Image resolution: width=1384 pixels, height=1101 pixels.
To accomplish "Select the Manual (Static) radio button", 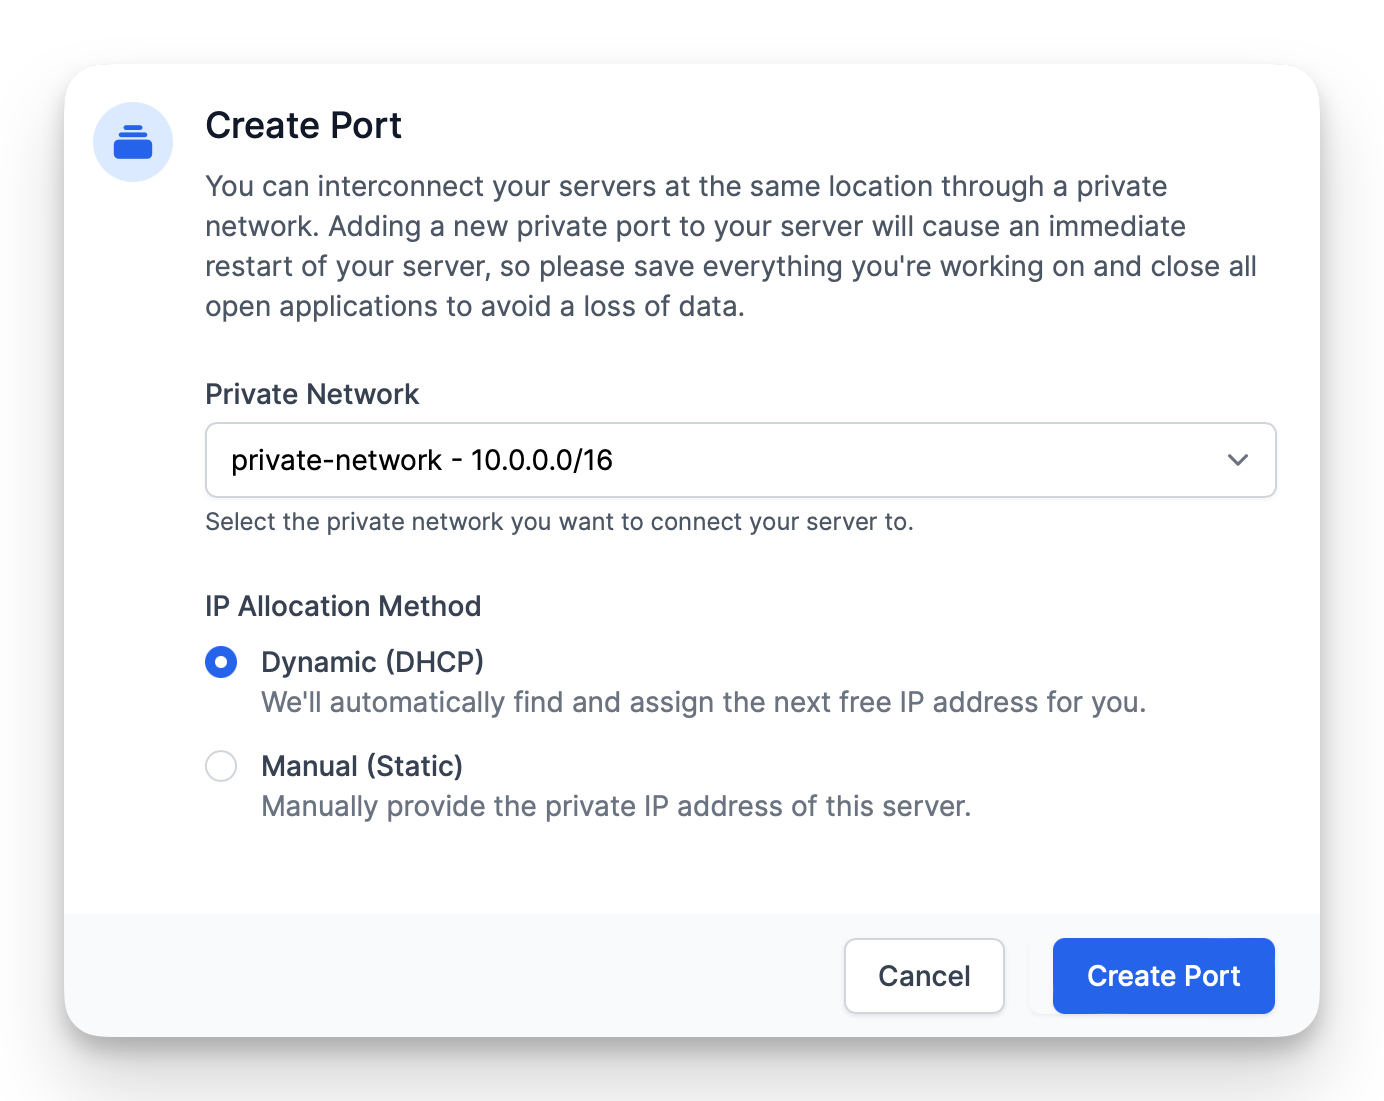I will pos(221,766).
